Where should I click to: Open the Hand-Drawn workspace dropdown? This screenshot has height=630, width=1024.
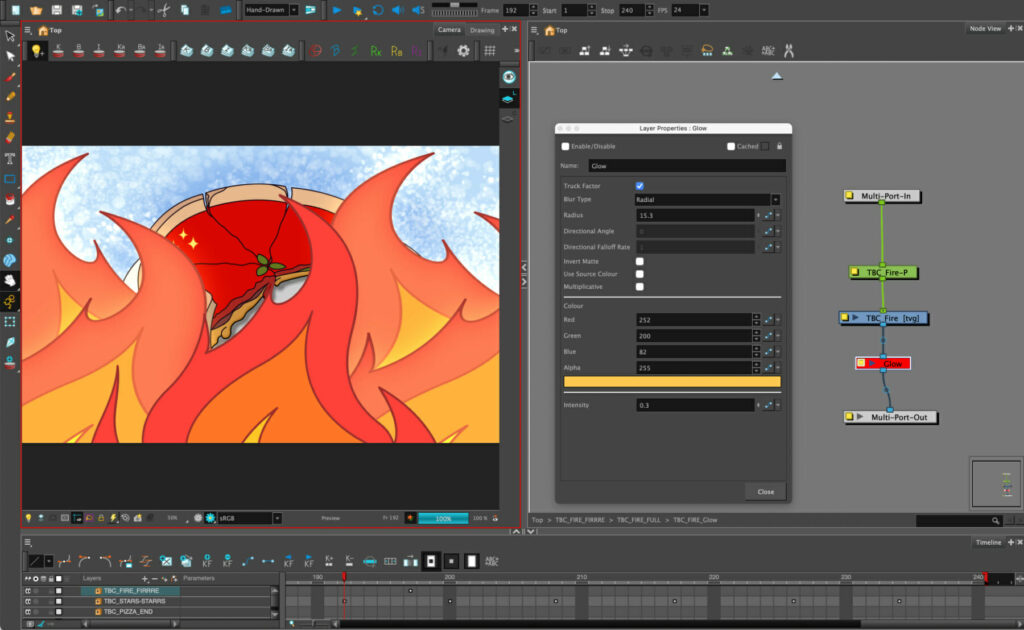coord(271,10)
